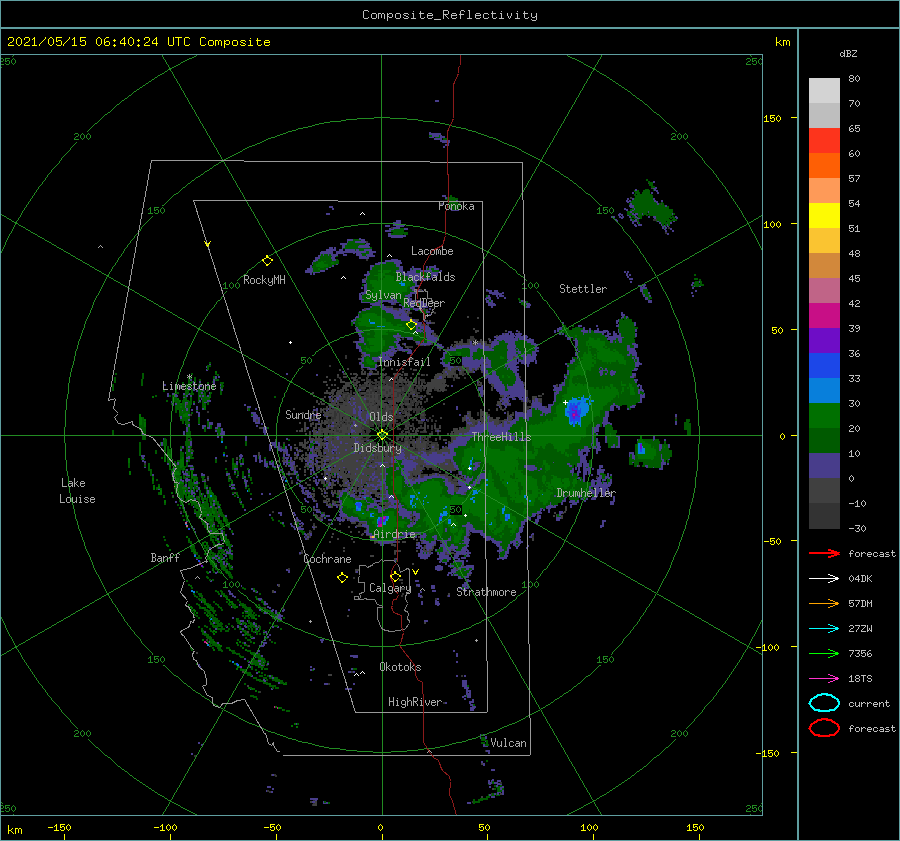Viewport: 900px width, 841px height.
Task: Click the Ponoka city label
Action: (x=456, y=206)
